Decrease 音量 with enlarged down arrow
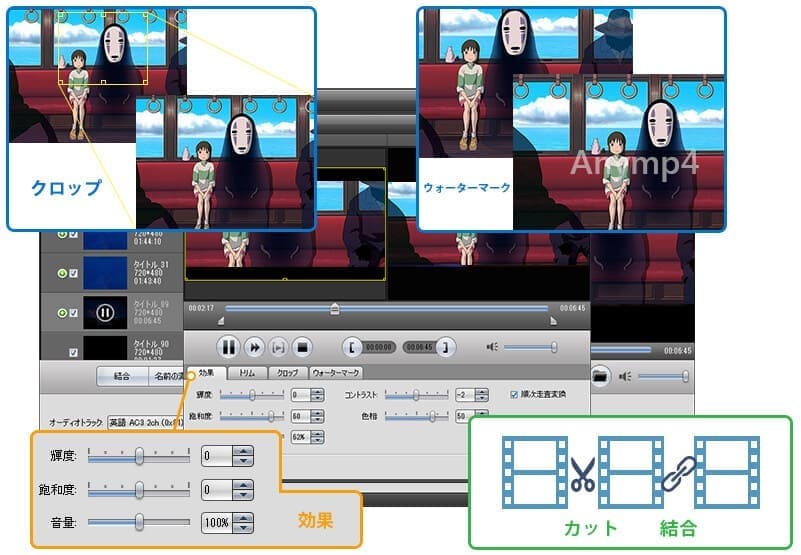The image size is (801, 555). pyautogui.click(x=243, y=528)
